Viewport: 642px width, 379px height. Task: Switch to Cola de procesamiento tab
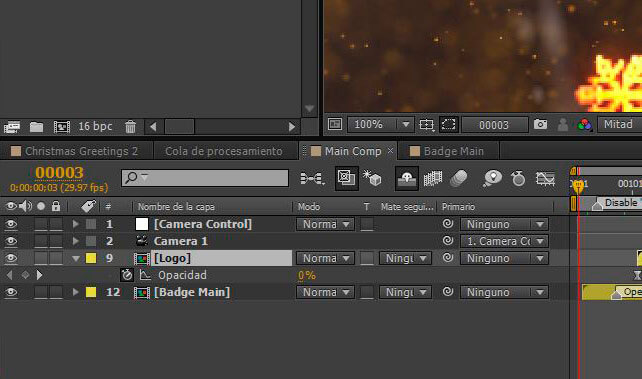pyautogui.click(x=224, y=151)
